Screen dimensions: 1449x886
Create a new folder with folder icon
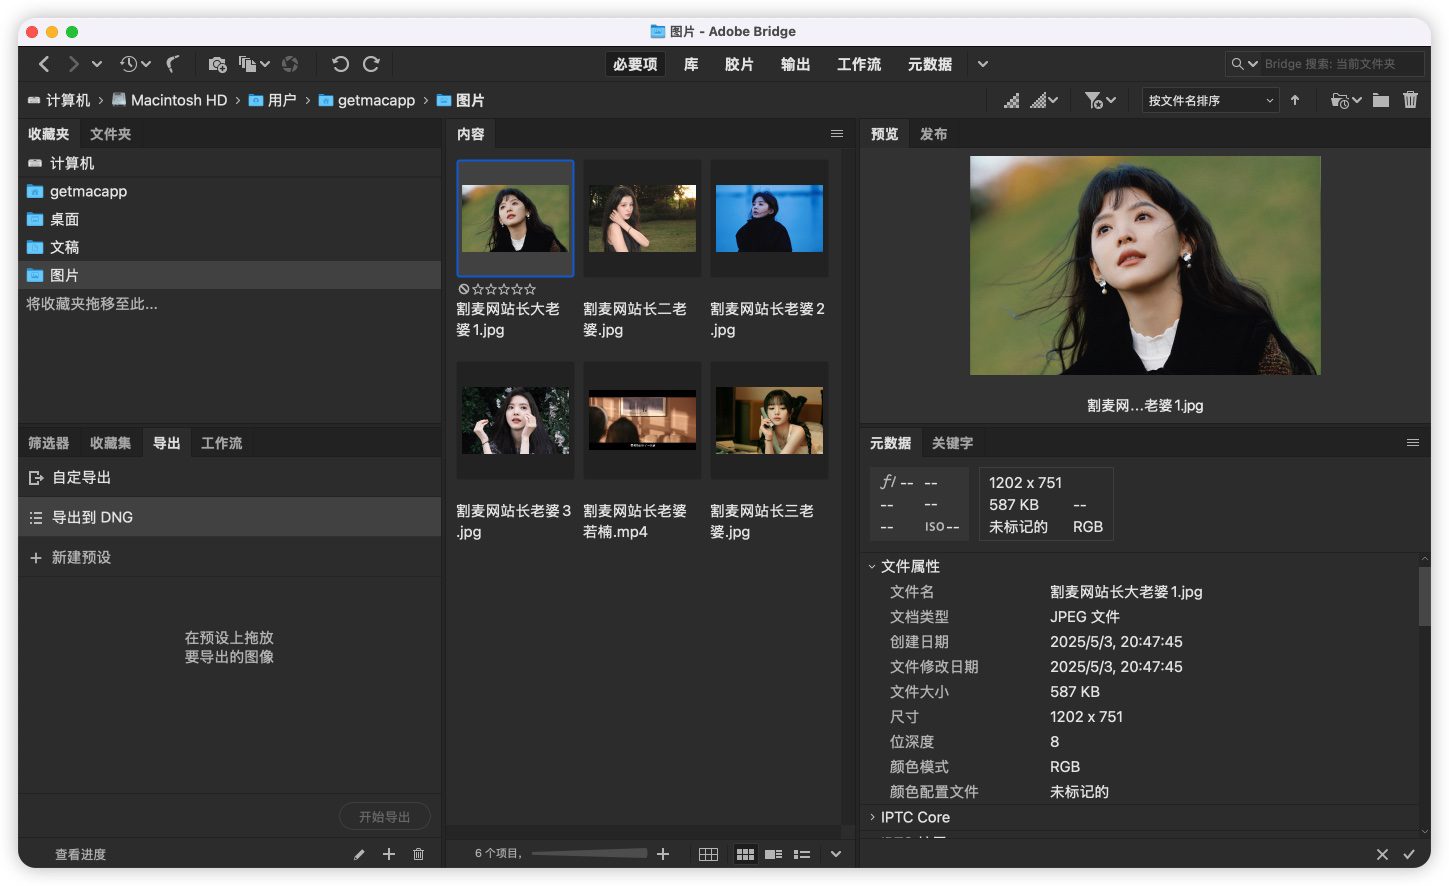click(1381, 100)
